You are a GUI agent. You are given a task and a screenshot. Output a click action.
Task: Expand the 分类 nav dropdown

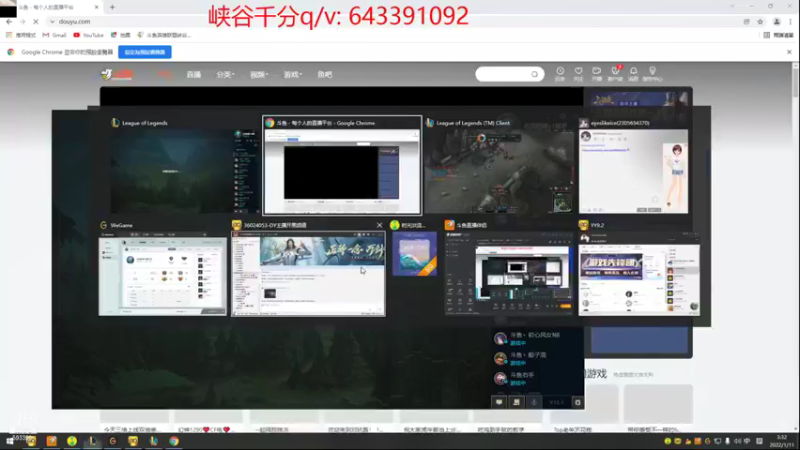point(225,74)
